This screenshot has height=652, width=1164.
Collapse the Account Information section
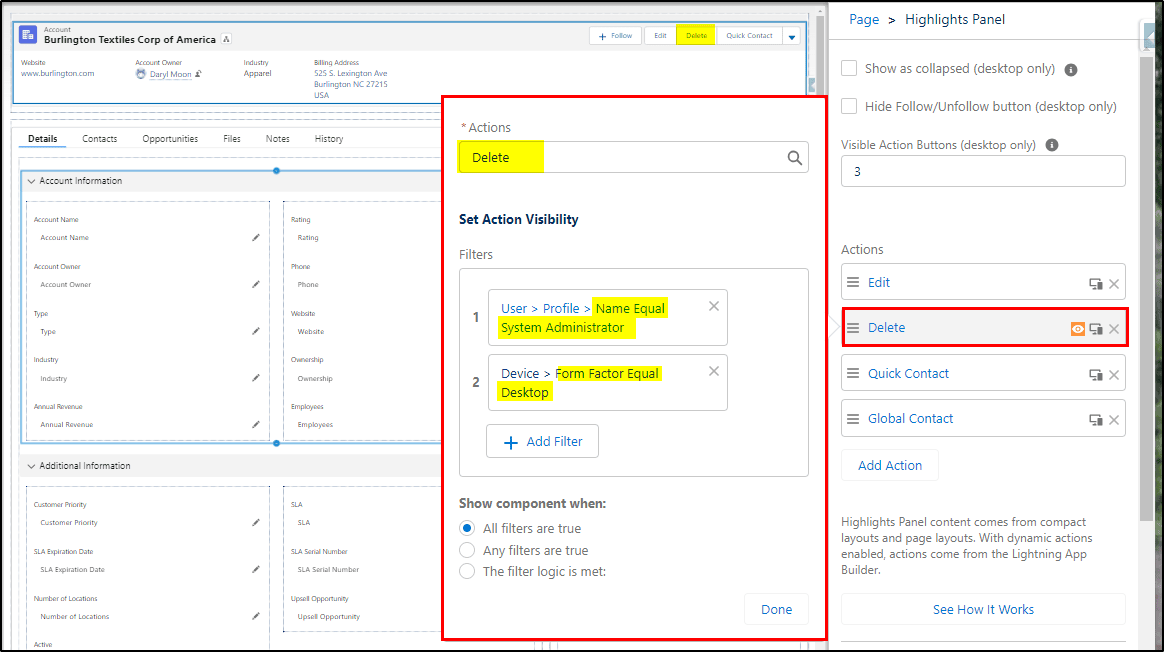(x=31, y=181)
